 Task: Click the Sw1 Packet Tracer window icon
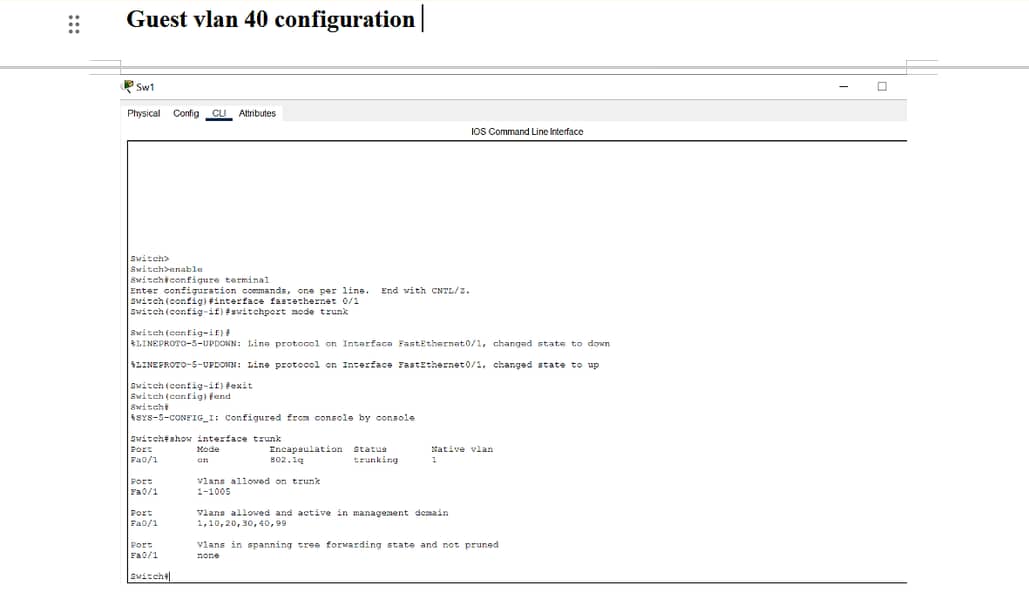128,87
